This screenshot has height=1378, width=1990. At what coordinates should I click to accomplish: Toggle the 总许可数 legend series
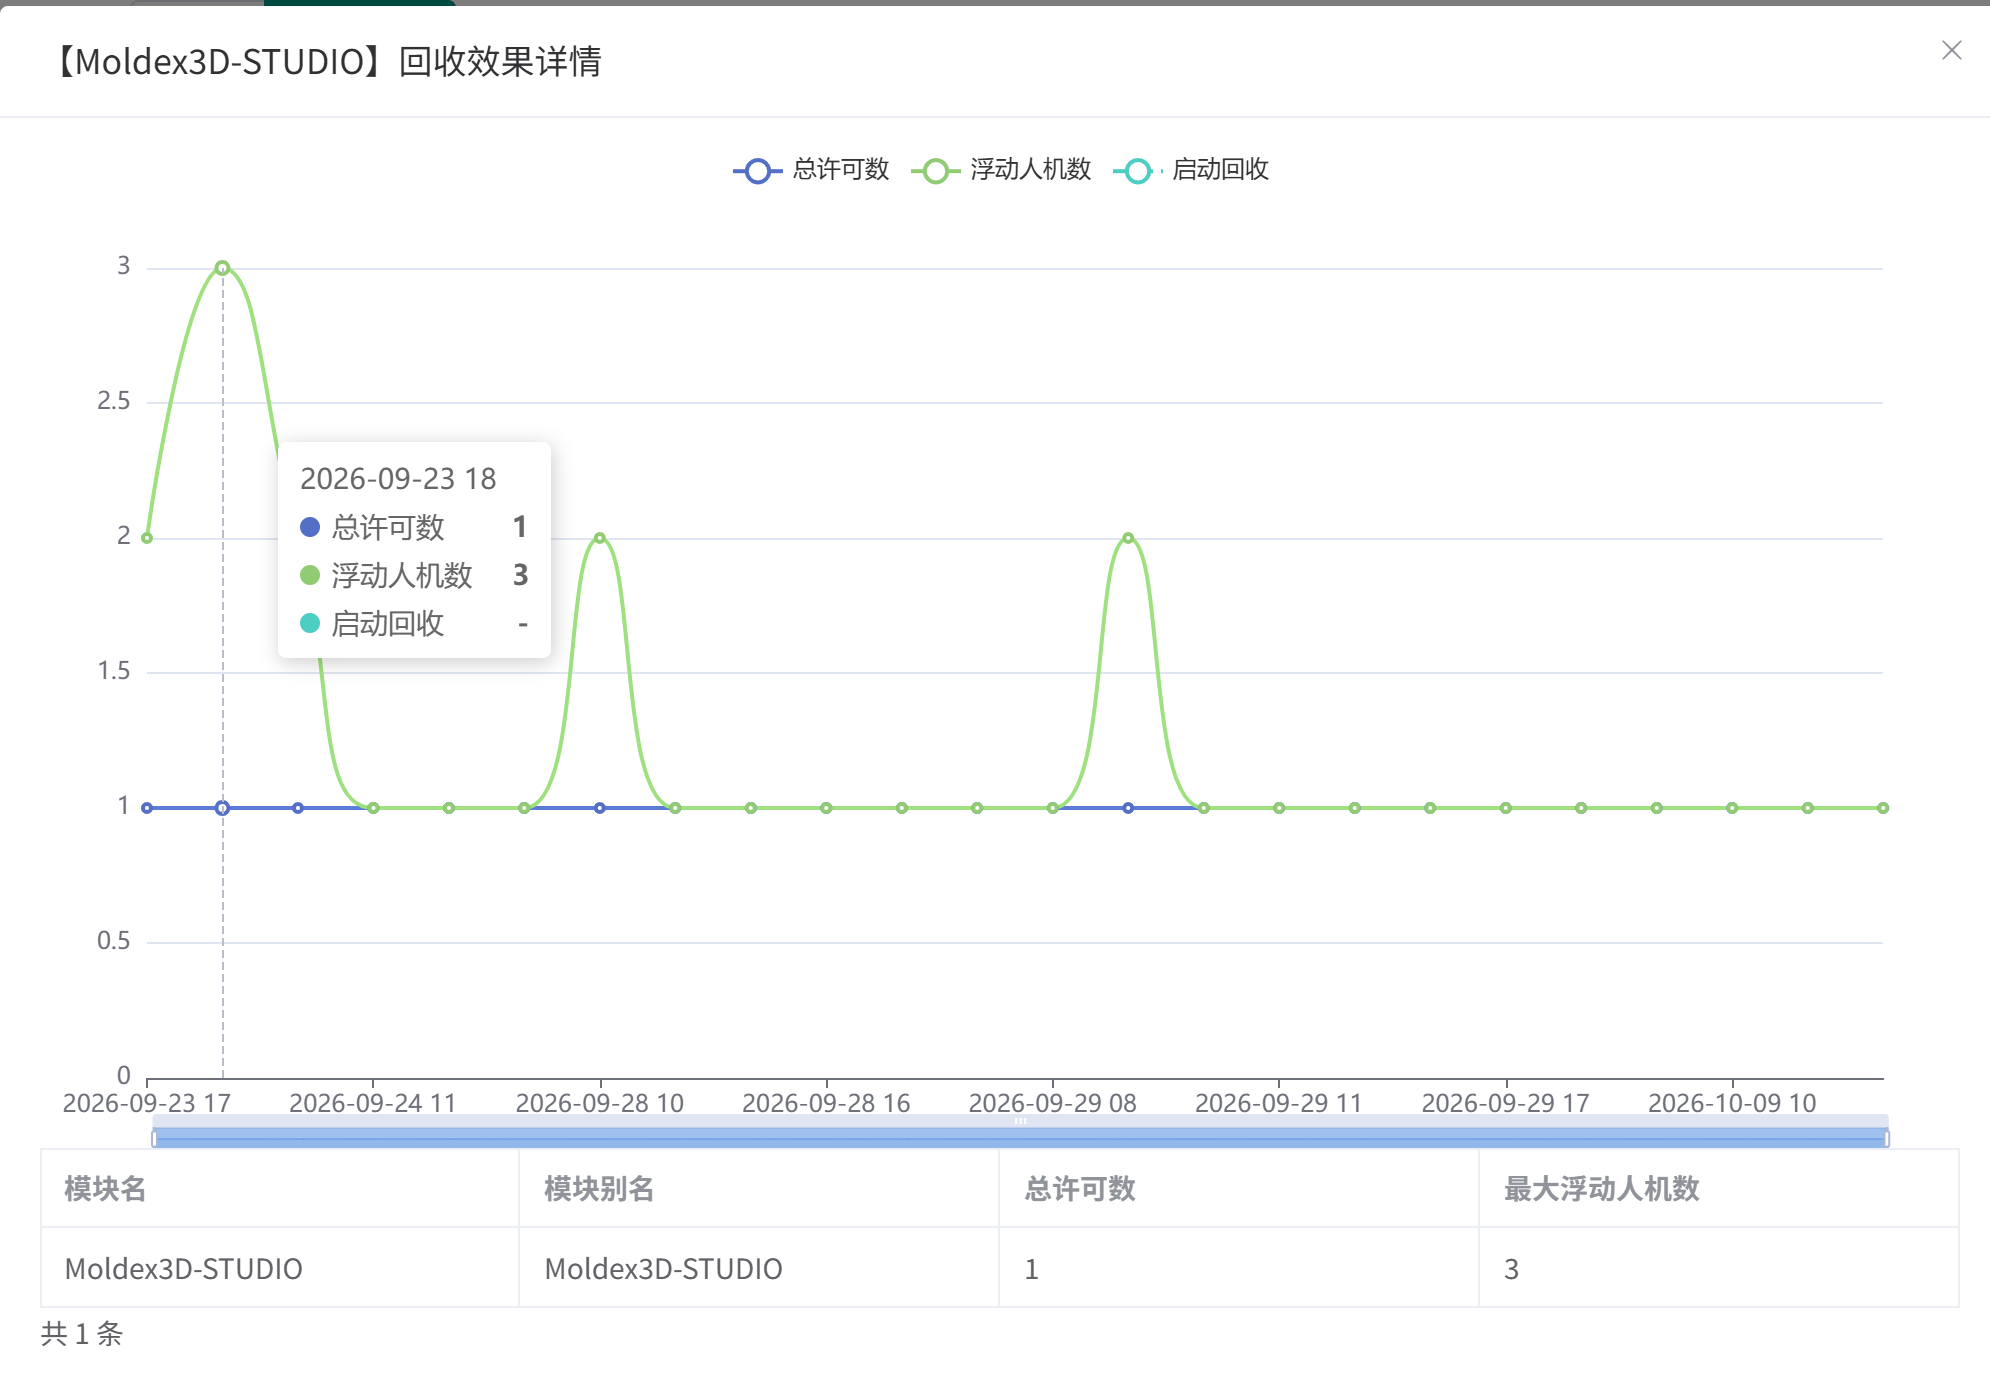pyautogui.click(x=811, y=170)
